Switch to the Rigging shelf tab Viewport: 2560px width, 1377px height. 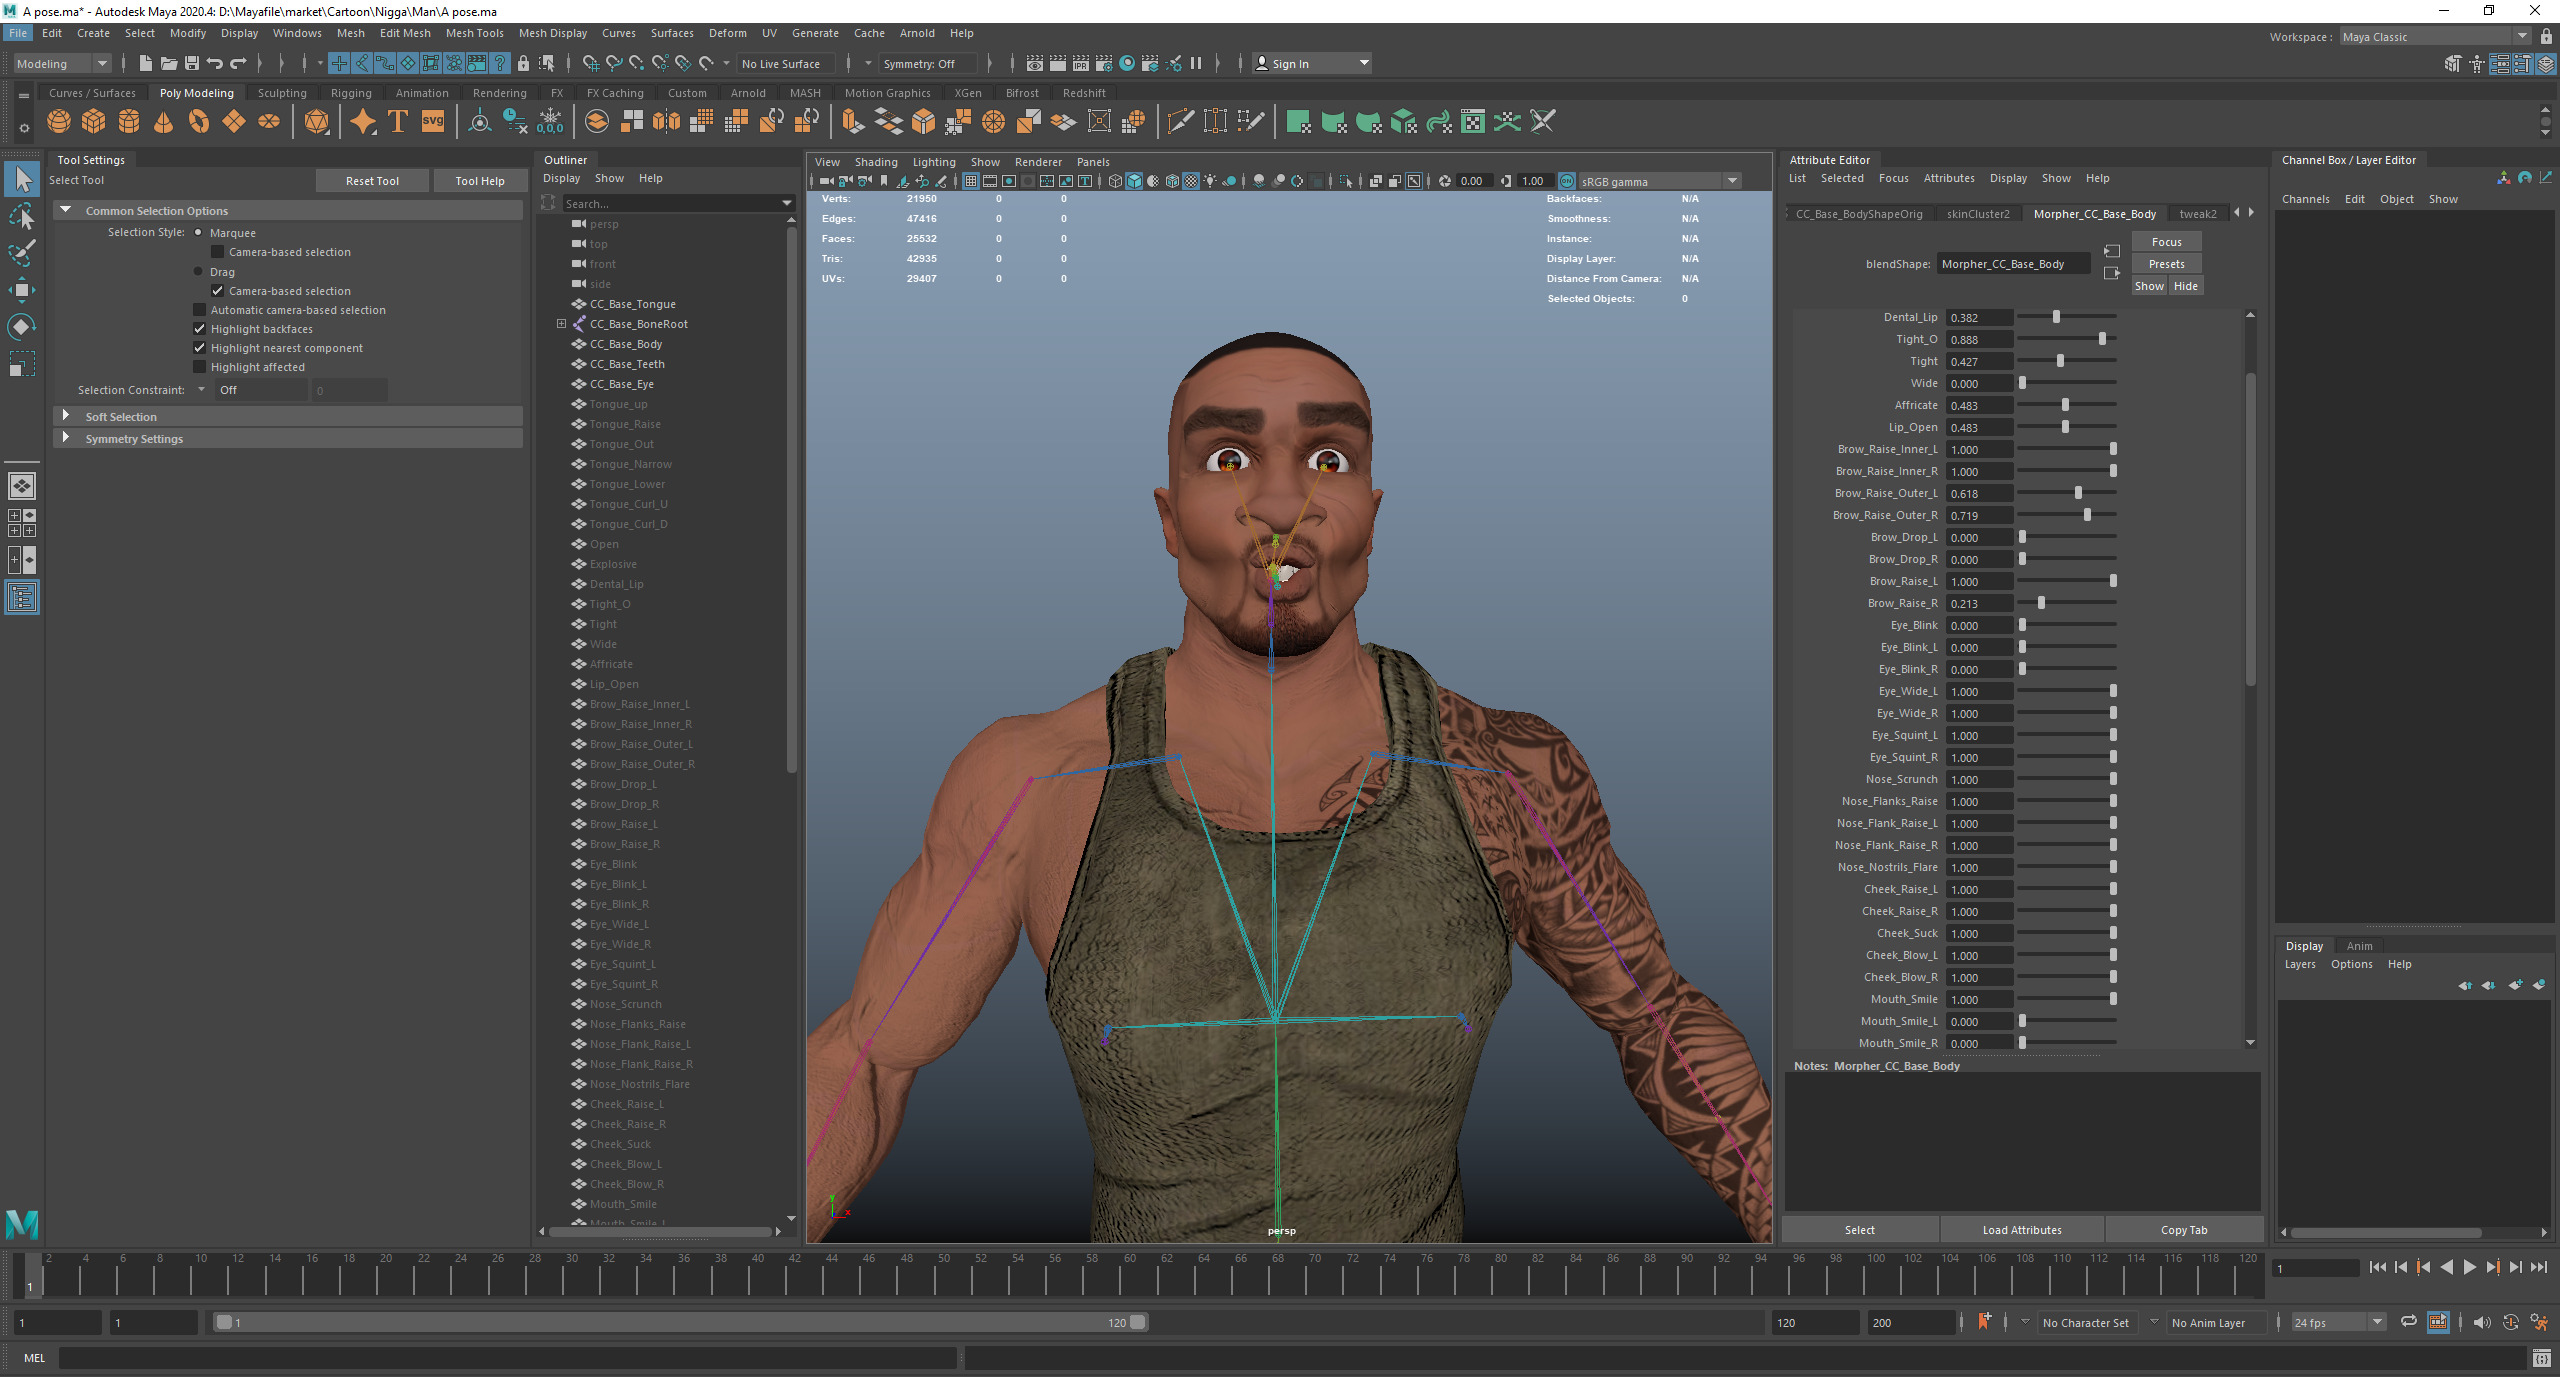[x=351, y=93]
